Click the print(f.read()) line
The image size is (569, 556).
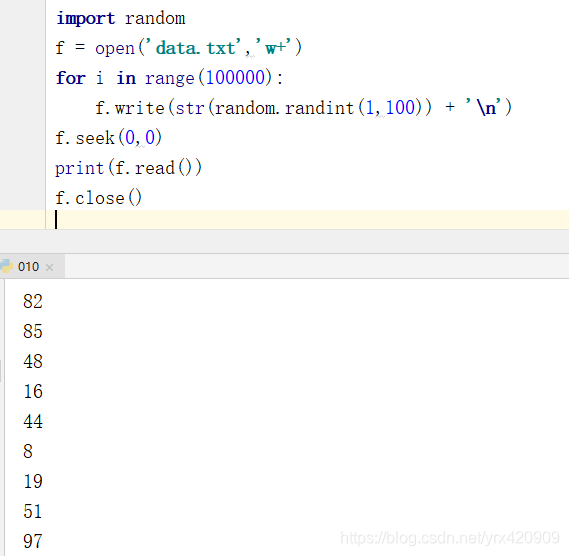coord(128,168)
